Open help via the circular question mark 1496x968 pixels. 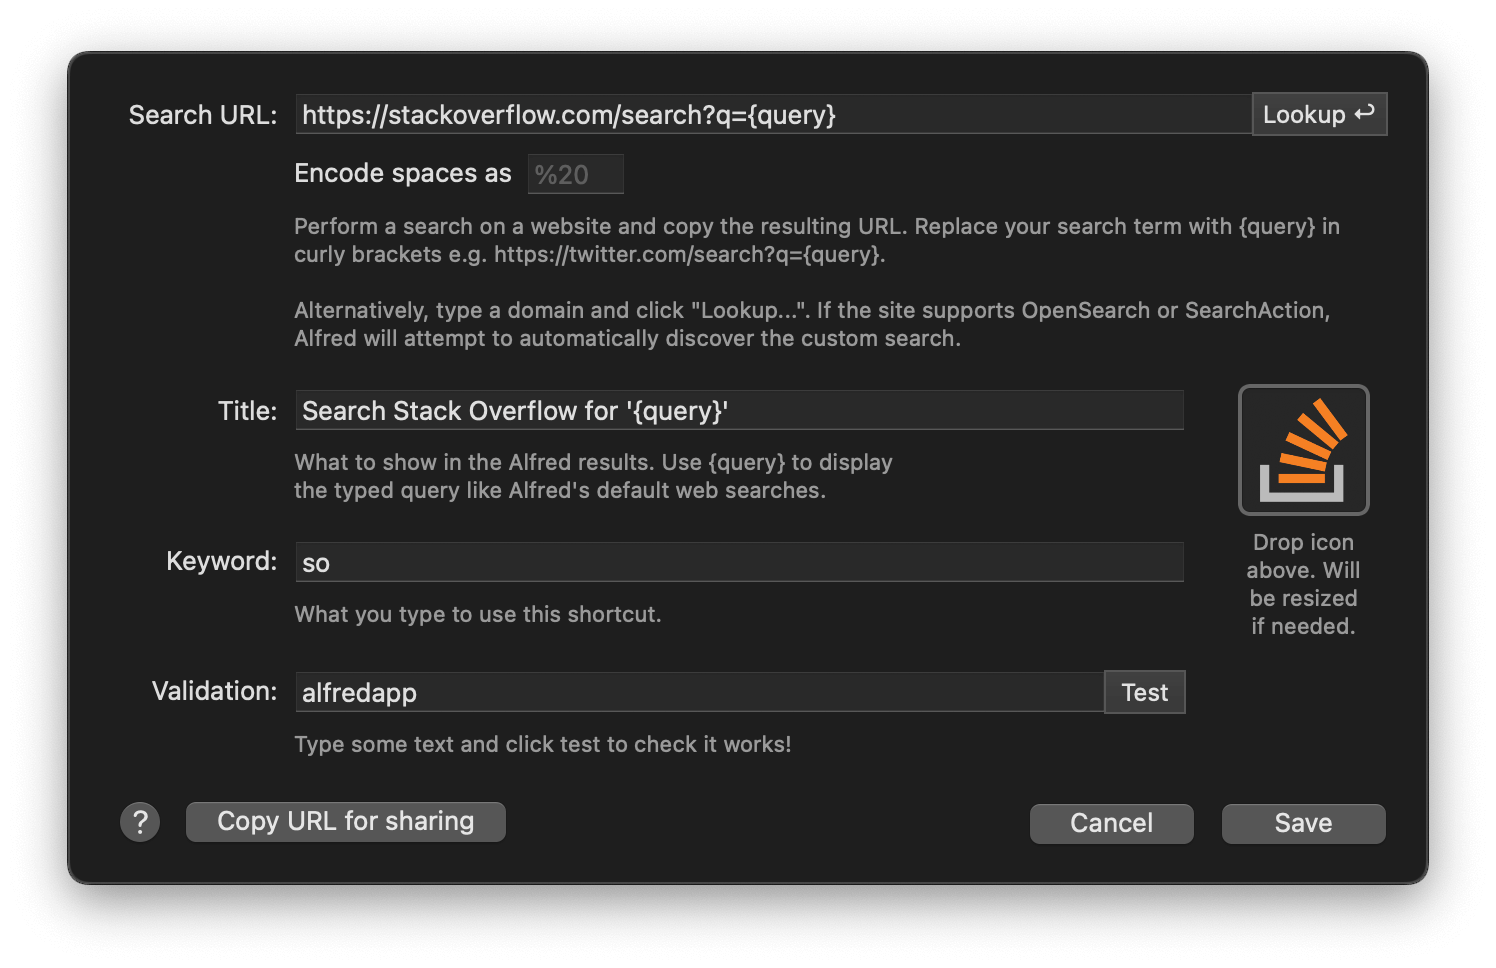(x=140, y=821)
